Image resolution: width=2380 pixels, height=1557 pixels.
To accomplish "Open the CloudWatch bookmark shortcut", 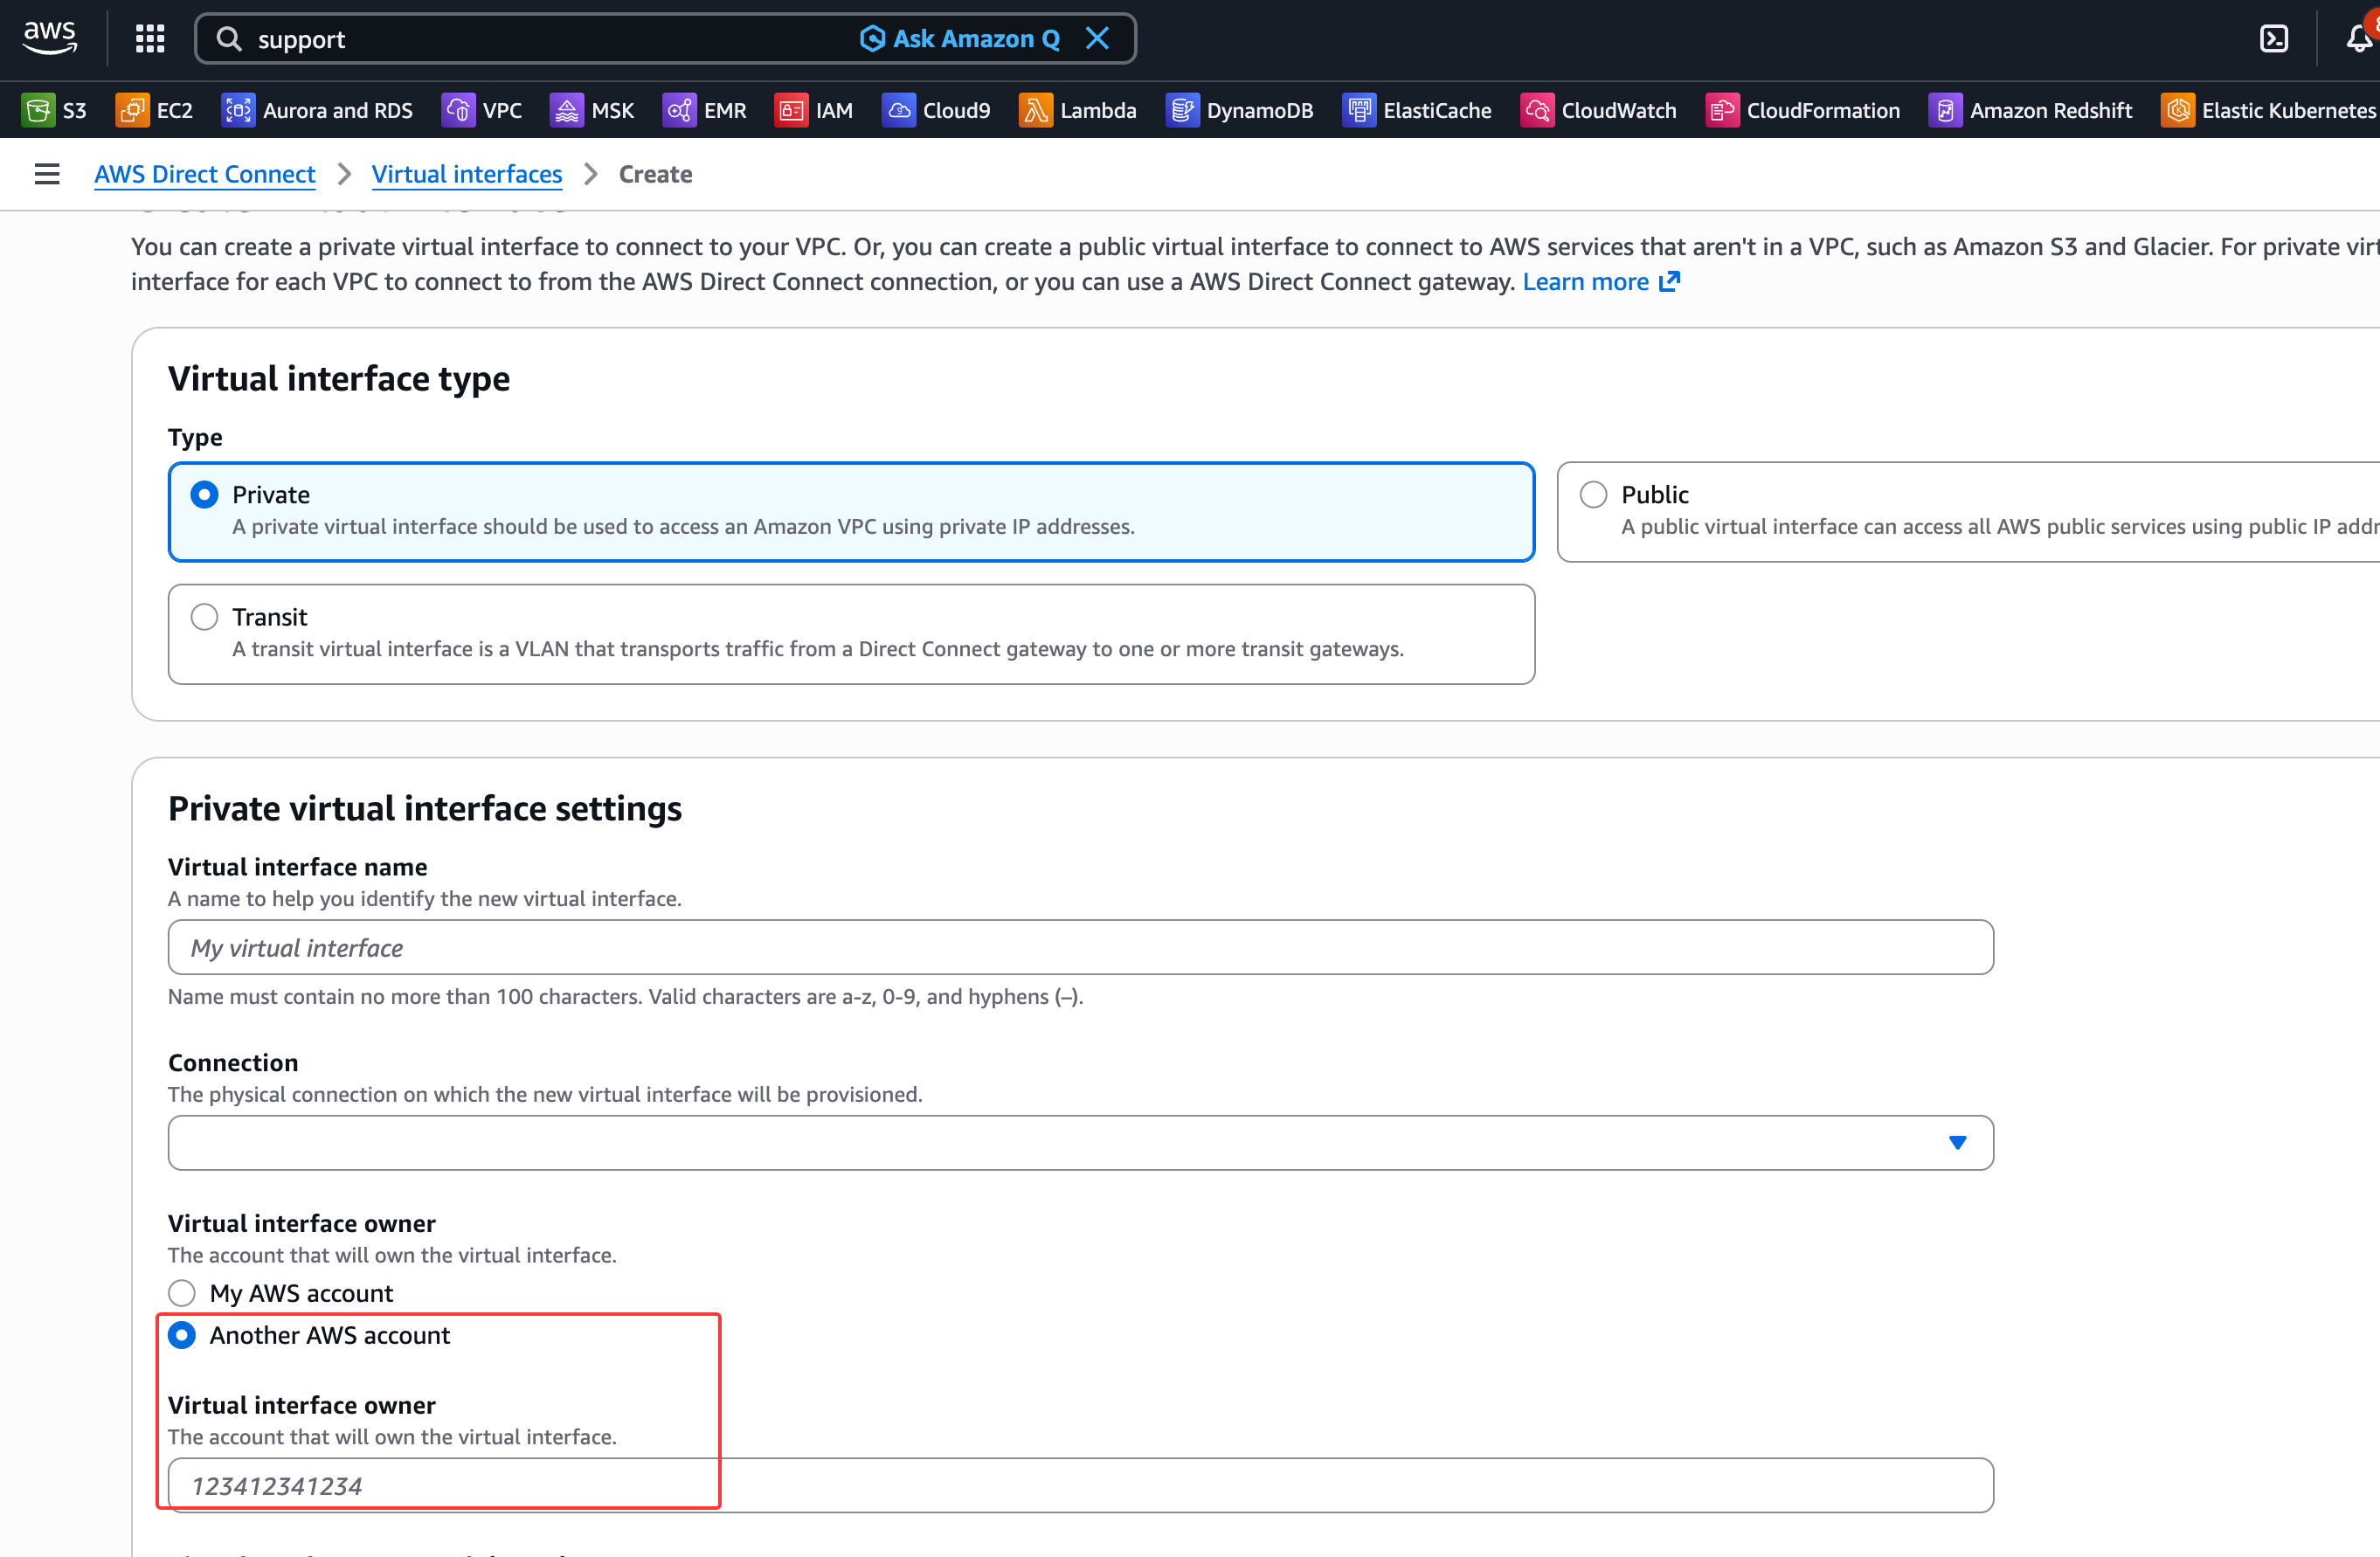I will (1598, 110).
